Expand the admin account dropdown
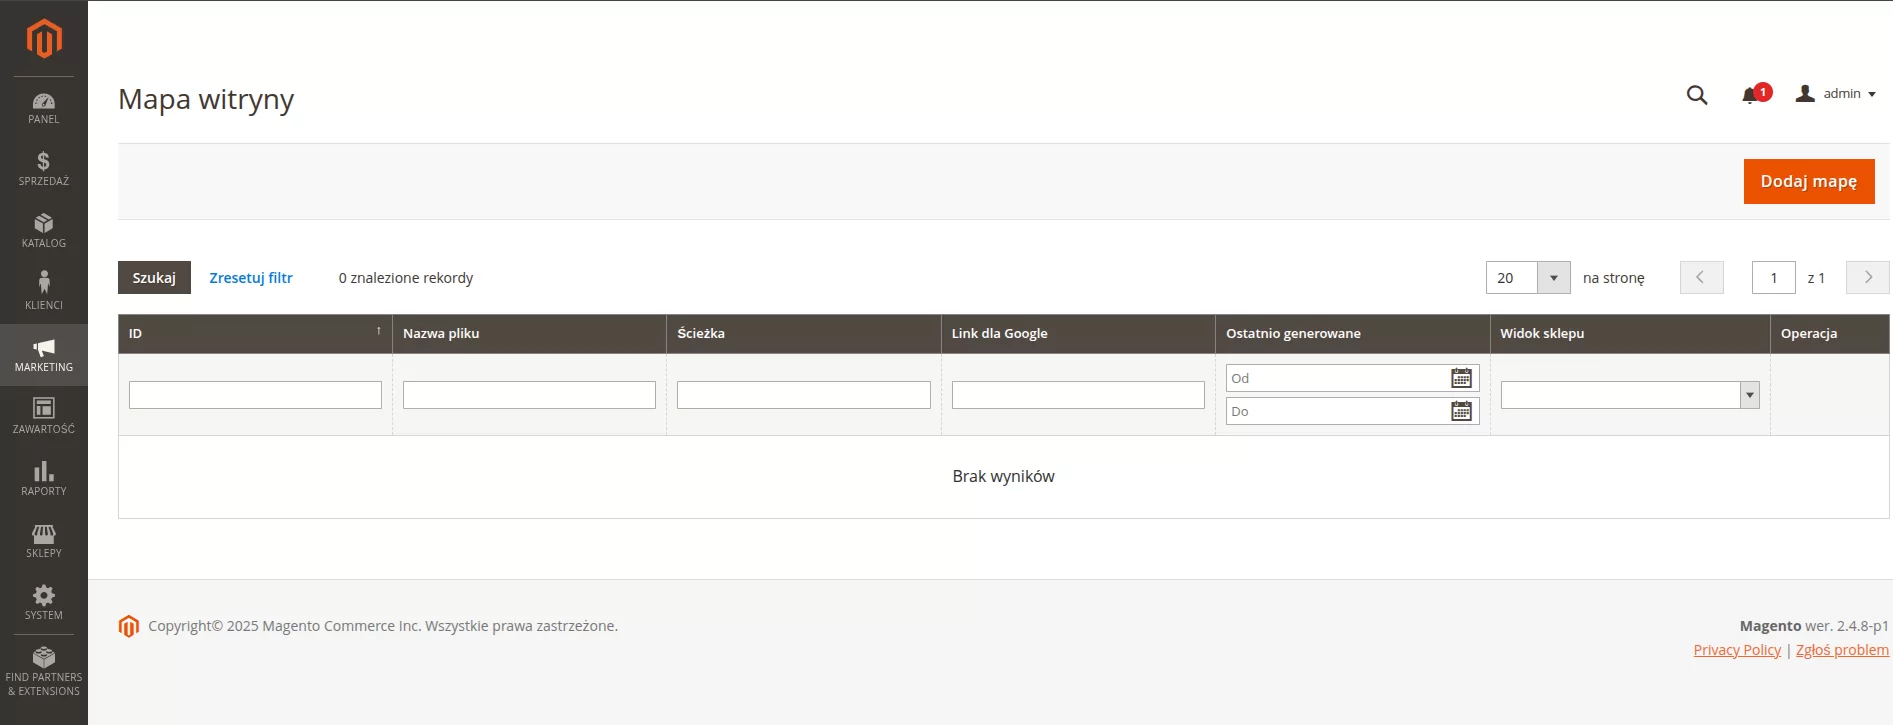Image resolution: width=1893 pixels, height=725 pixels. point(1836,94)
